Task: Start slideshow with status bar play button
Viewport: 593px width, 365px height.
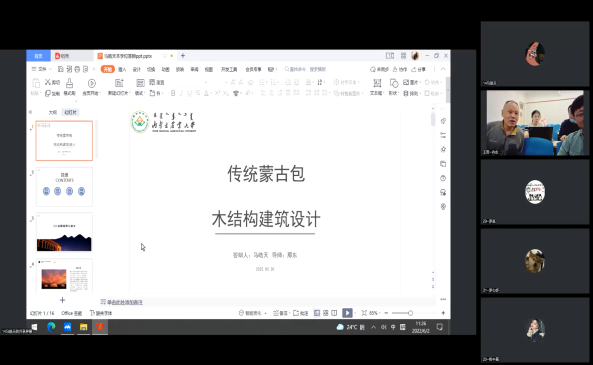Action: coord(347,313)
